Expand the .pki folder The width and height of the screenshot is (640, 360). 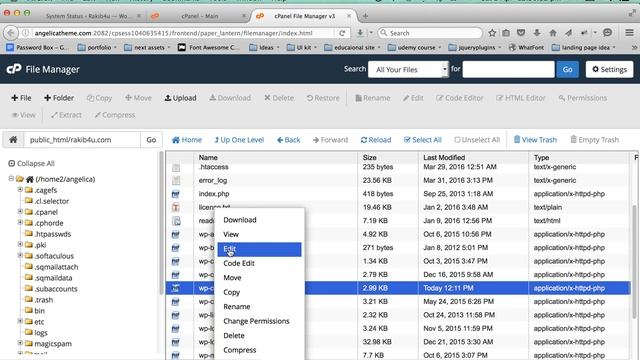coord(20,244)
